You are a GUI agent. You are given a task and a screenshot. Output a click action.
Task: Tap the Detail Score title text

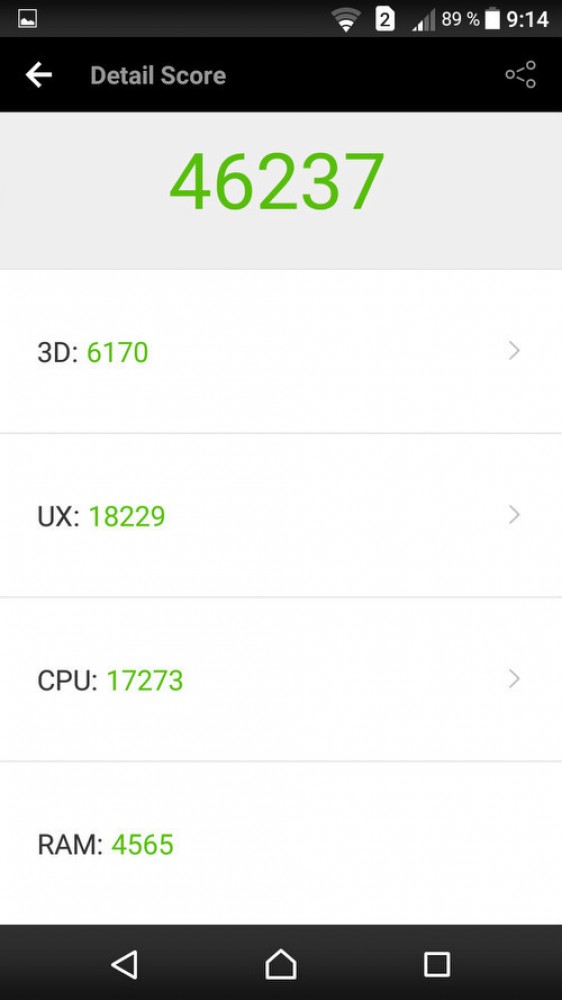point(158,75)
